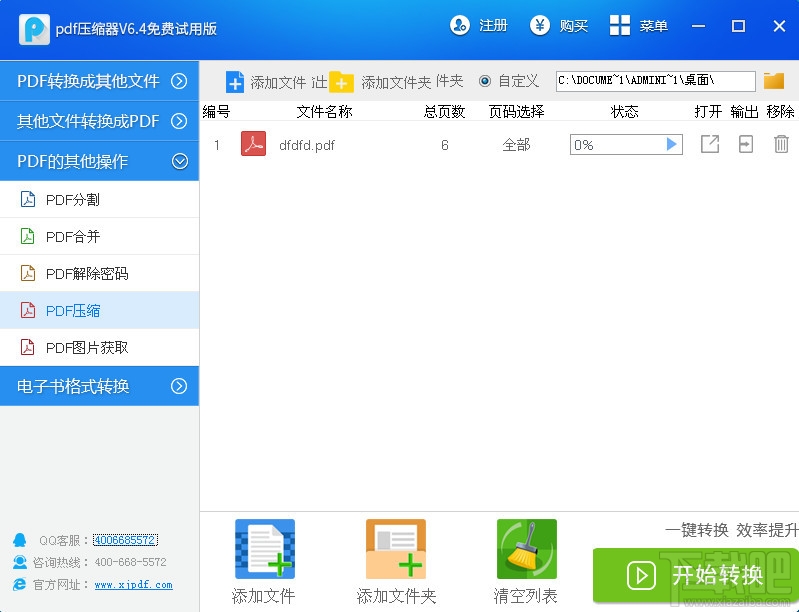Image resolution: width=799 pixels, height=612 pixels.
Task: Open dfdfd.pdf with the open icon
Action: 710,144
